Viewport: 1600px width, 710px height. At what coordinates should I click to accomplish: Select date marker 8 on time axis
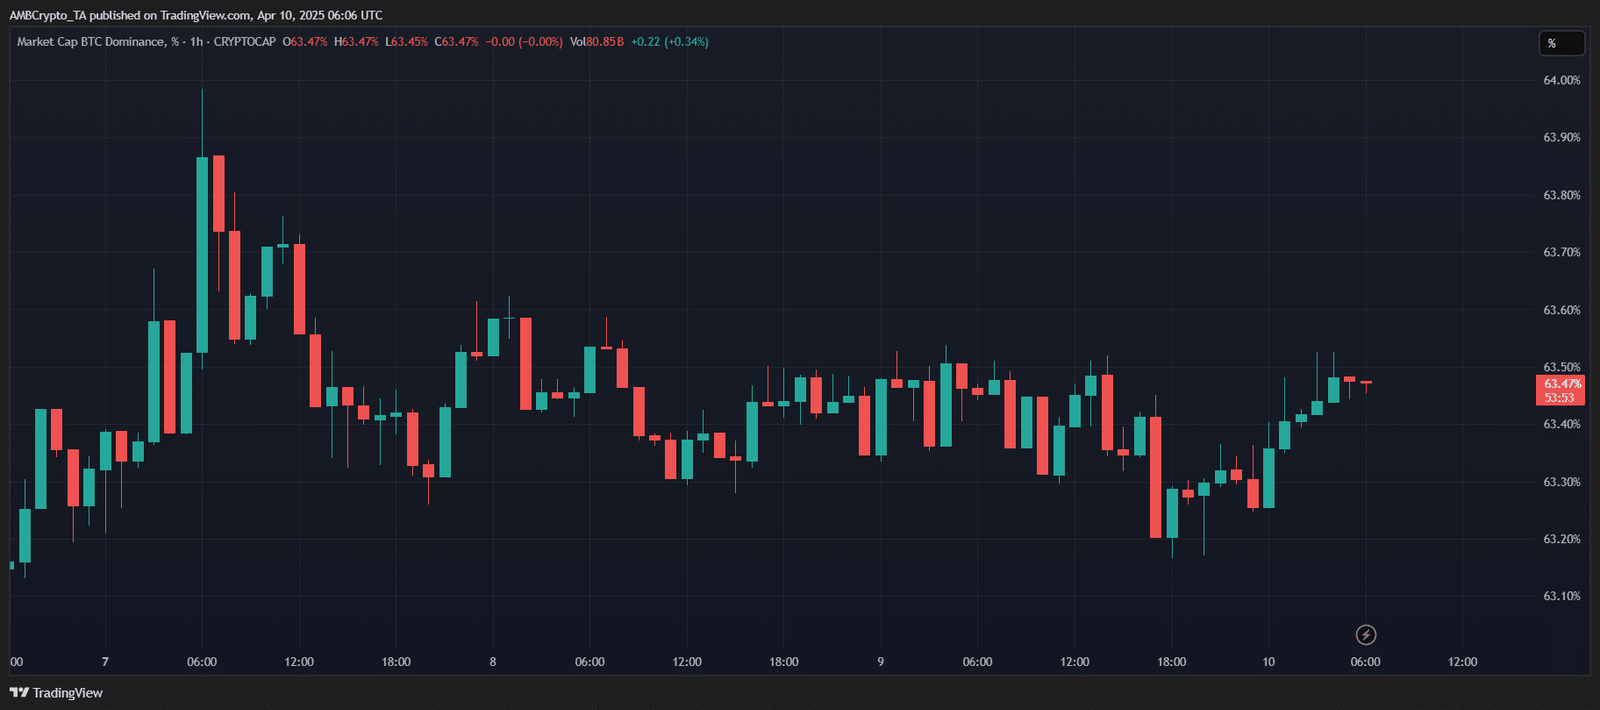(x=493, y=662)
